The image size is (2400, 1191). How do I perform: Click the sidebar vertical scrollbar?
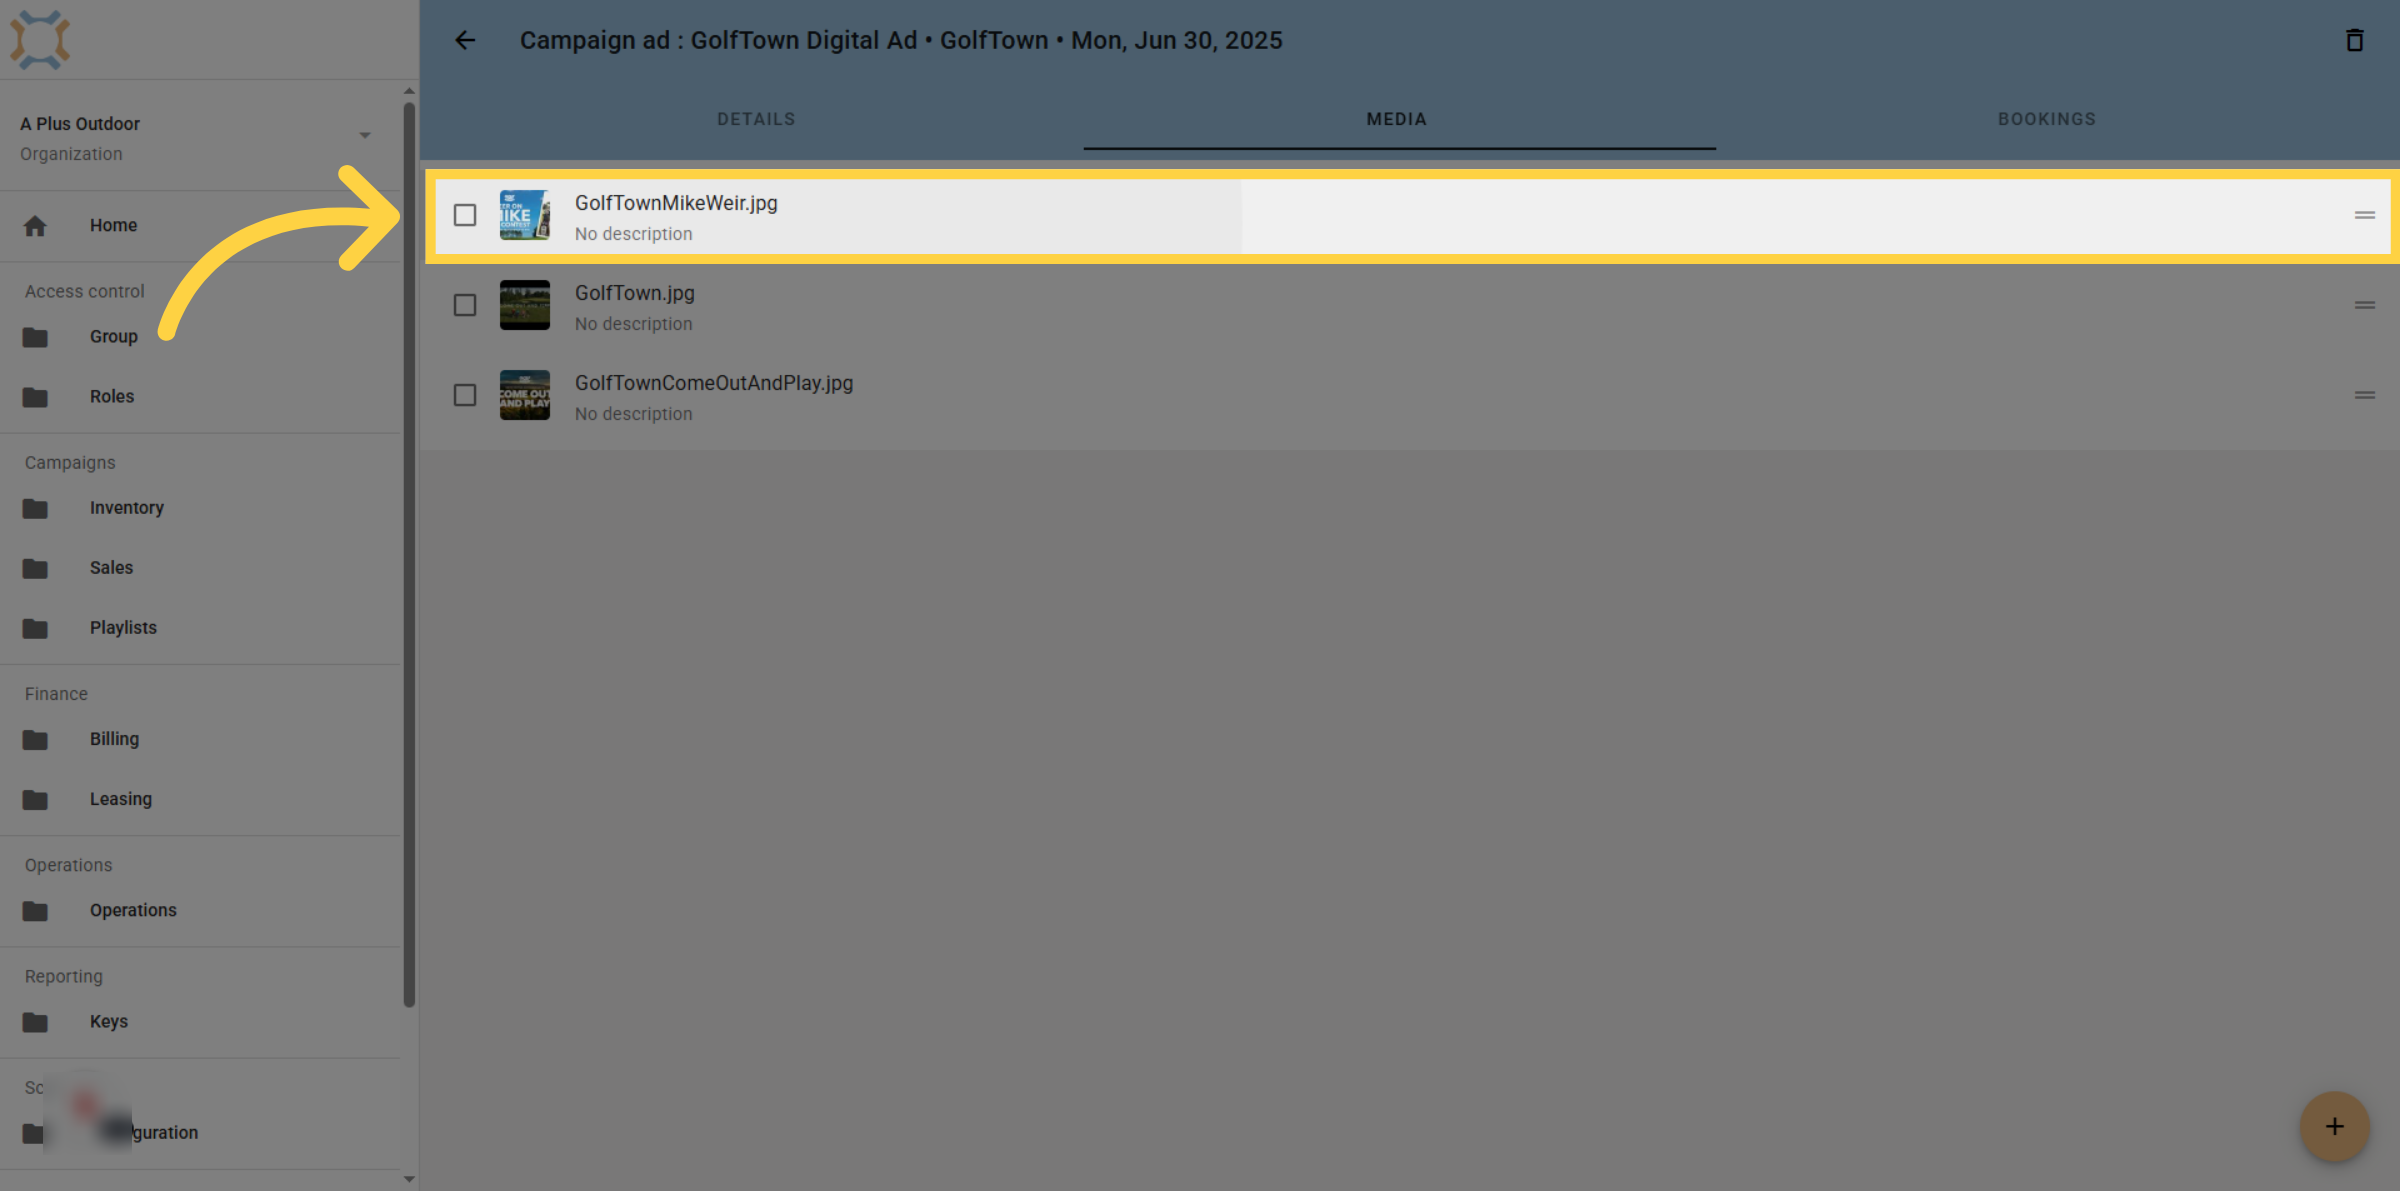(409, 555)
